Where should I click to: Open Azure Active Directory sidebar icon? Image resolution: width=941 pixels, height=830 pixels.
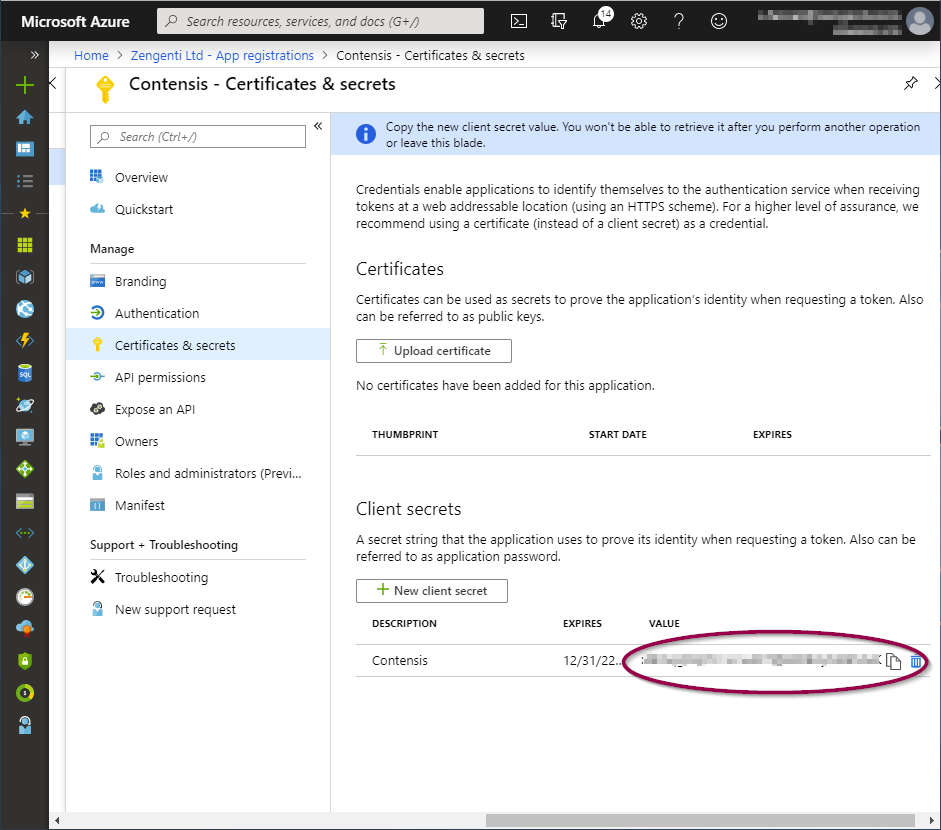click(x=25, y=565)
